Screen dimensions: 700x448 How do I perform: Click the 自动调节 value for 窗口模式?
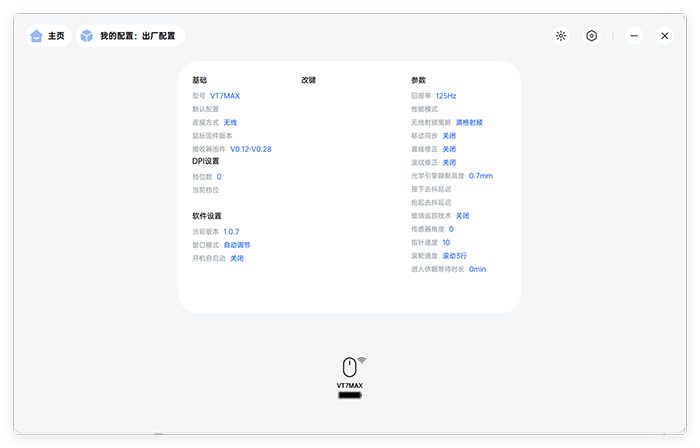click(237, 244)
